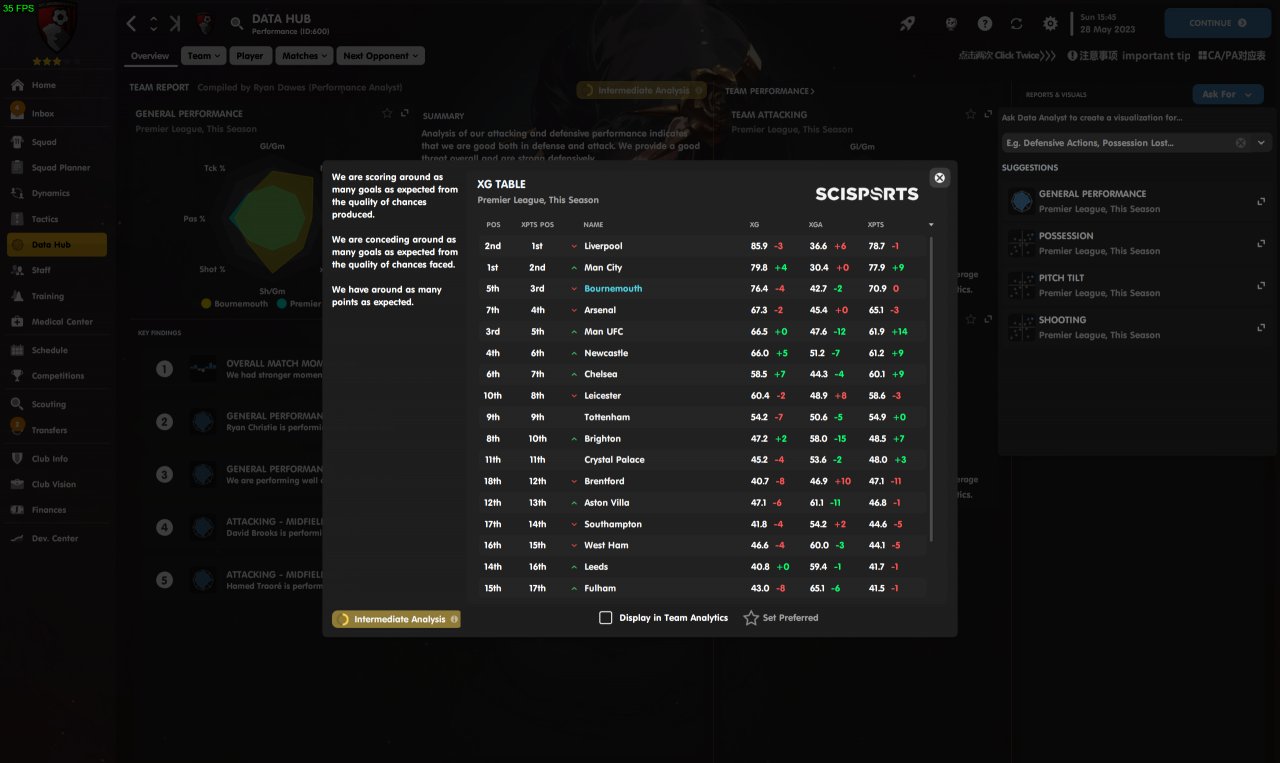Image resolution: width=1280 pixels, height=763 pixels.
Task: Click the Bournemouth club badge beside search
Action: tap(206, 23)
